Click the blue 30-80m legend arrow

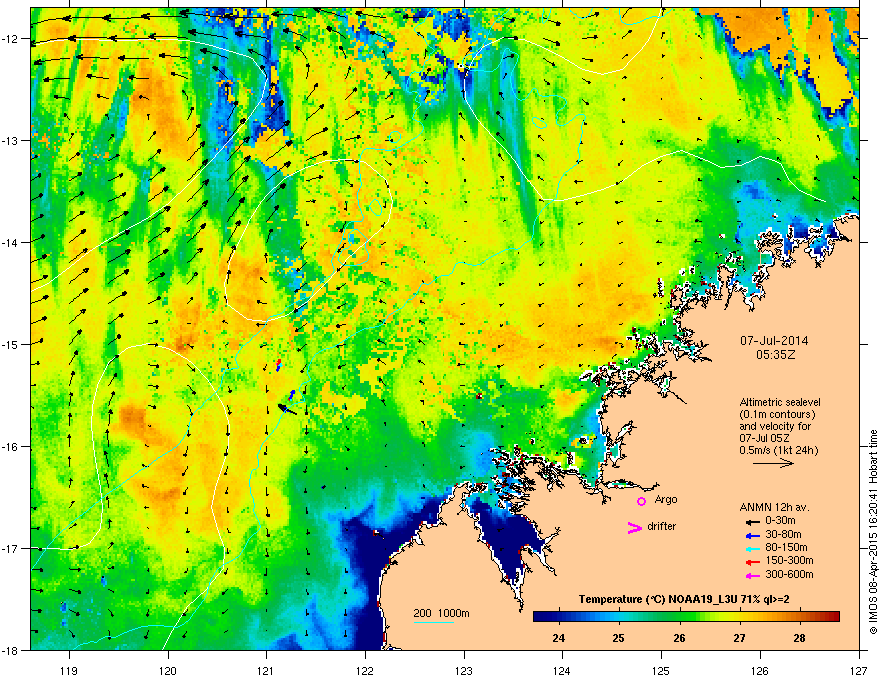point(753,535)
